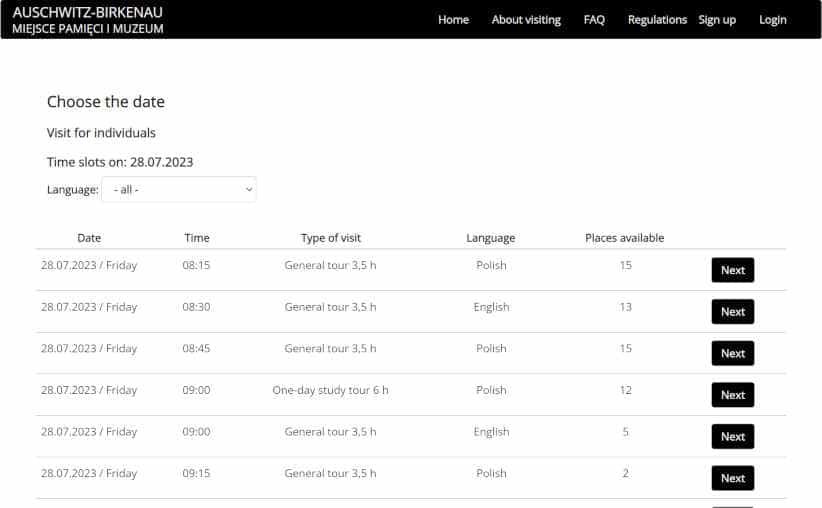Select the 2 places available value

click(625, 473)
